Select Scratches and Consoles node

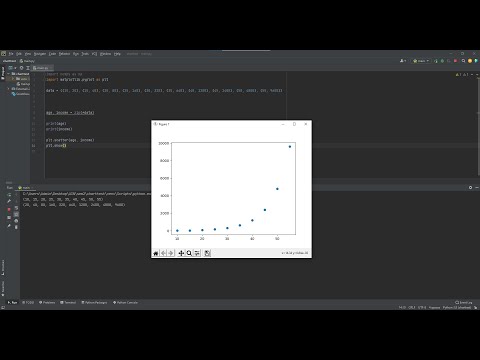[21, 94]
